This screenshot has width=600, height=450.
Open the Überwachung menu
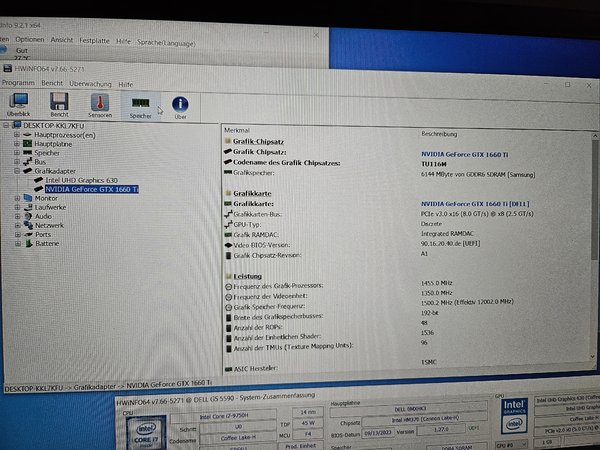[90, 84]
